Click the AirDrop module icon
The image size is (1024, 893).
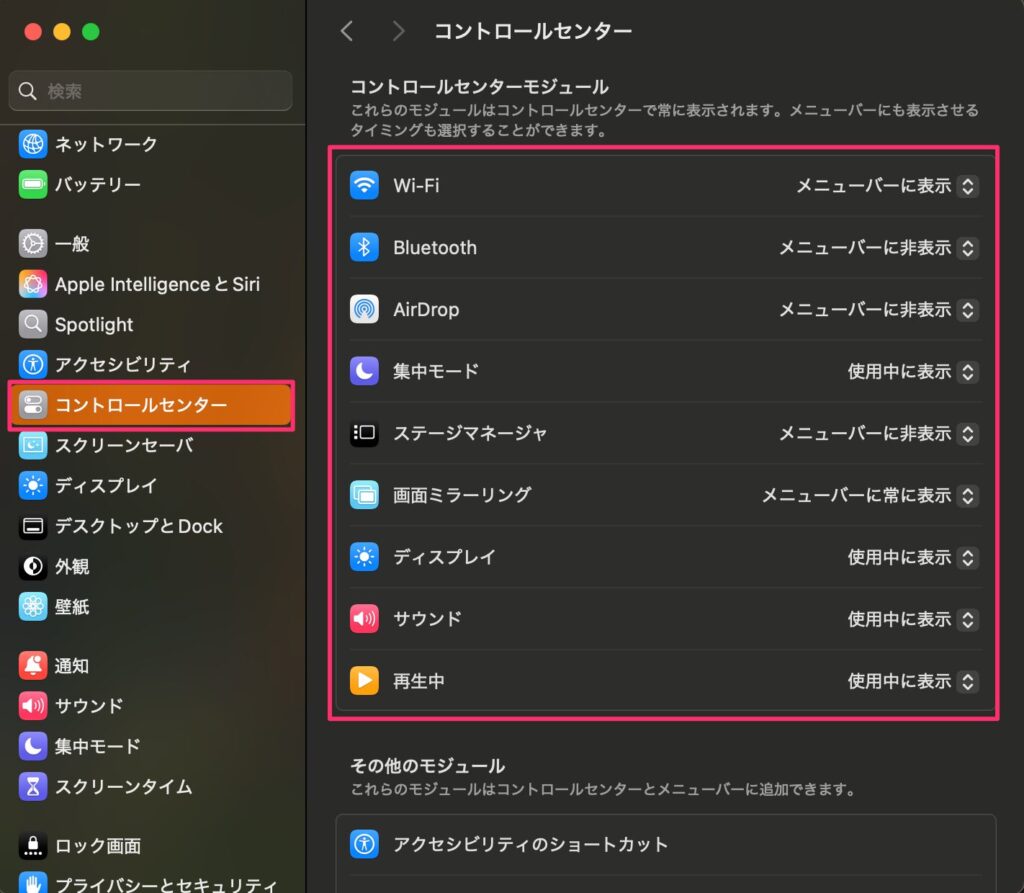point(364,310)
